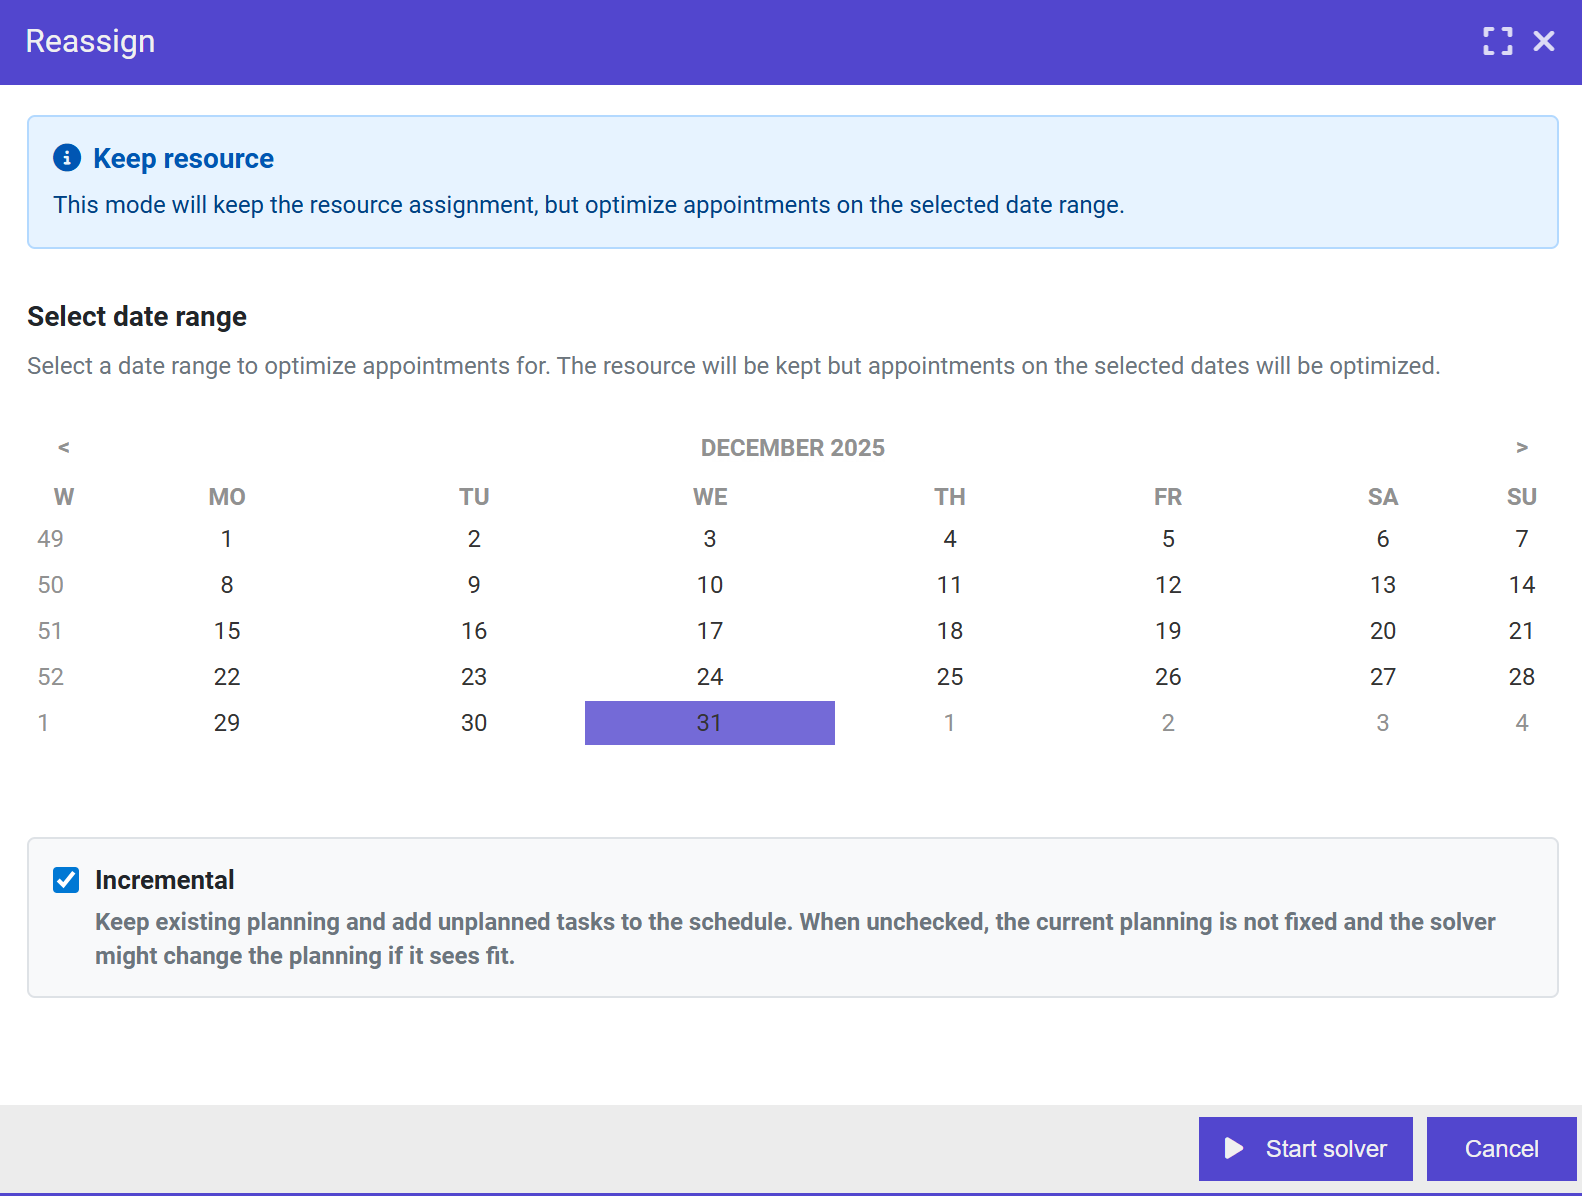Select December 15 on the calendar
Image resolution: width=1582 pixels, height=1196 pixels.
(227, 631)
